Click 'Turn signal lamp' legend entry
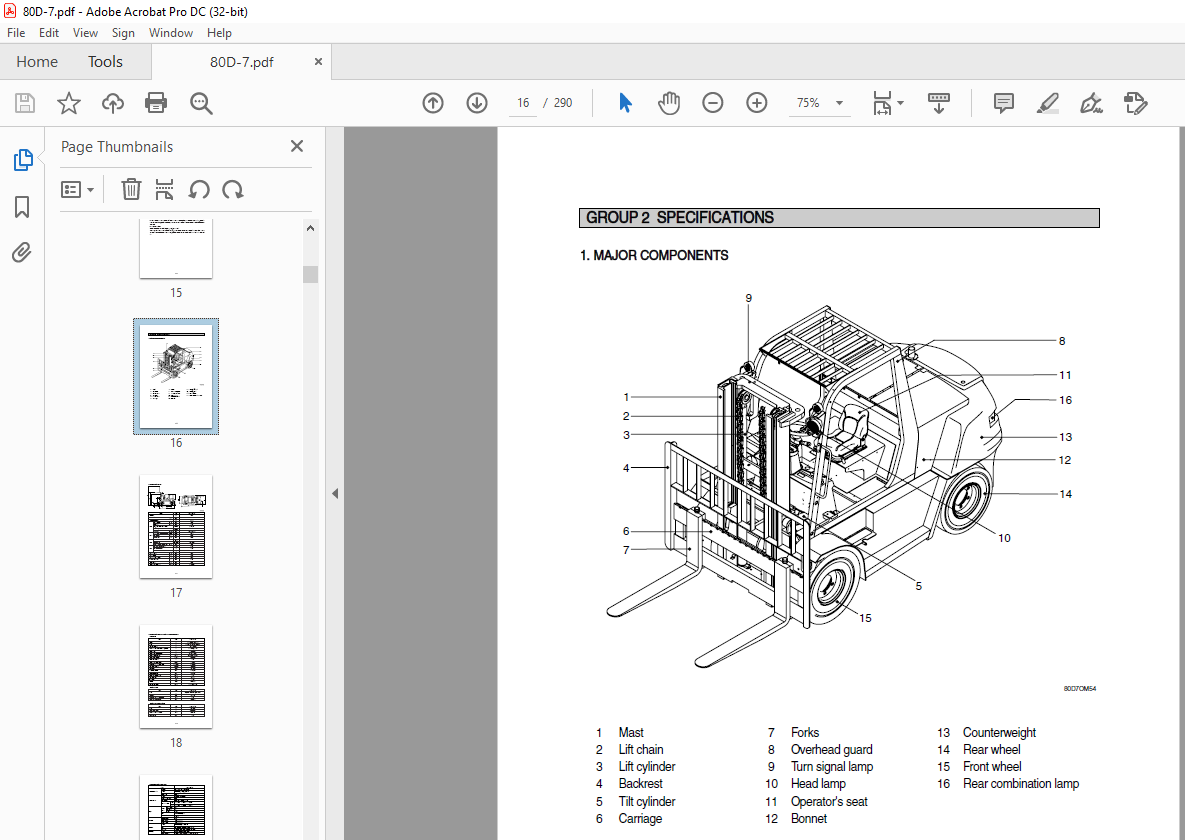The width and height of the screenshot is (1185, 840). [x=831, y=767]
